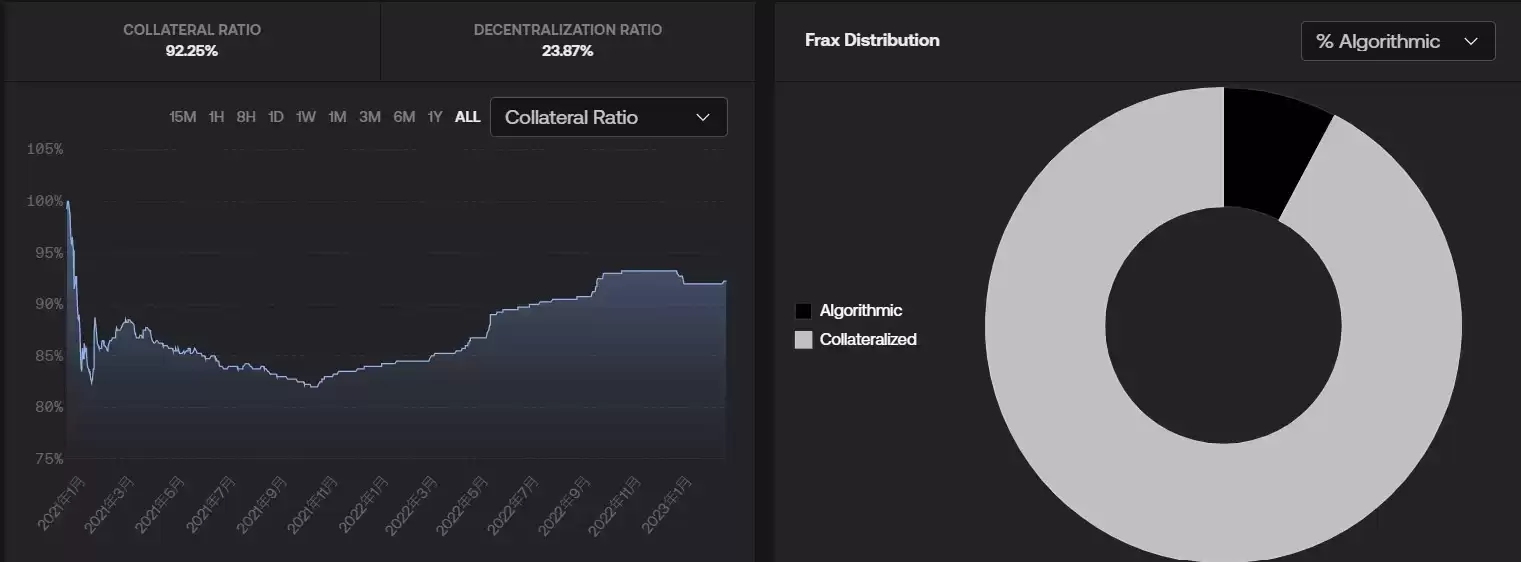Select the 1H time range
The image size is (1521, 562).
pyautogui.click(x=216, y=117)
